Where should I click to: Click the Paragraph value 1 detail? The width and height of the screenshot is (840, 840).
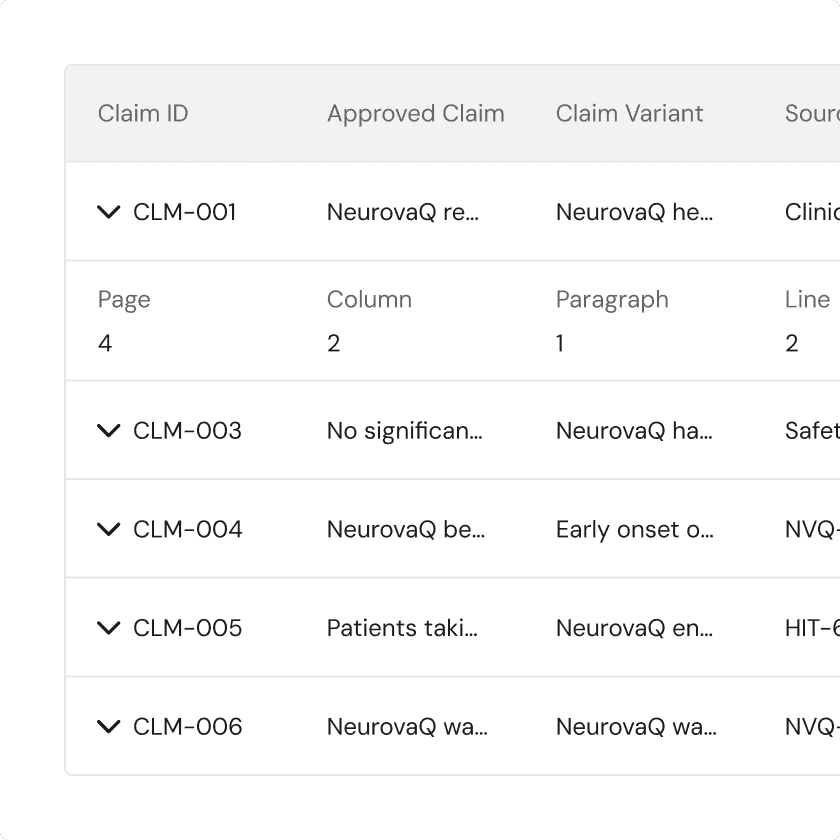point(560,343)
